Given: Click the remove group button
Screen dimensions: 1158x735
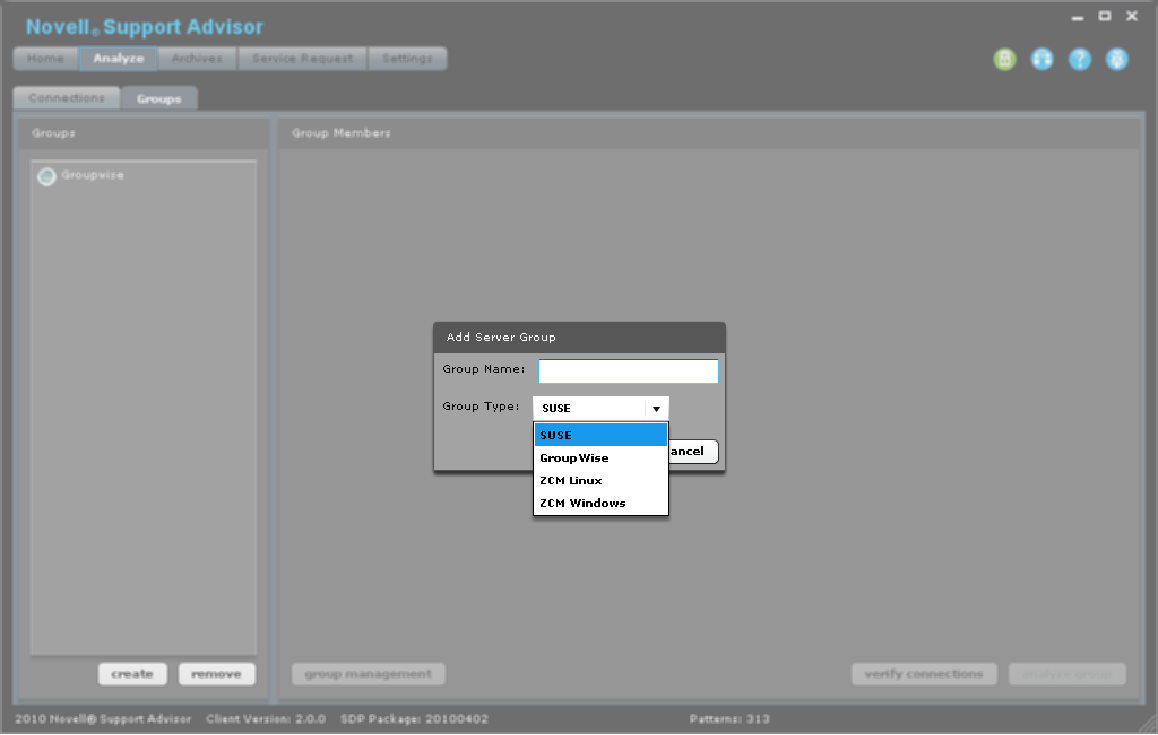Looking at the screenshot, I should 216,674.
